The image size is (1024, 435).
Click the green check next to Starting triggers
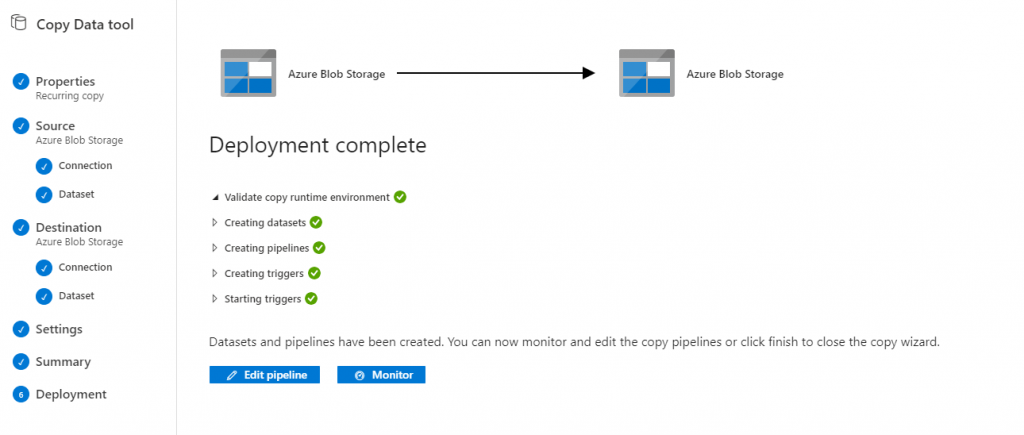coord(312,298)
